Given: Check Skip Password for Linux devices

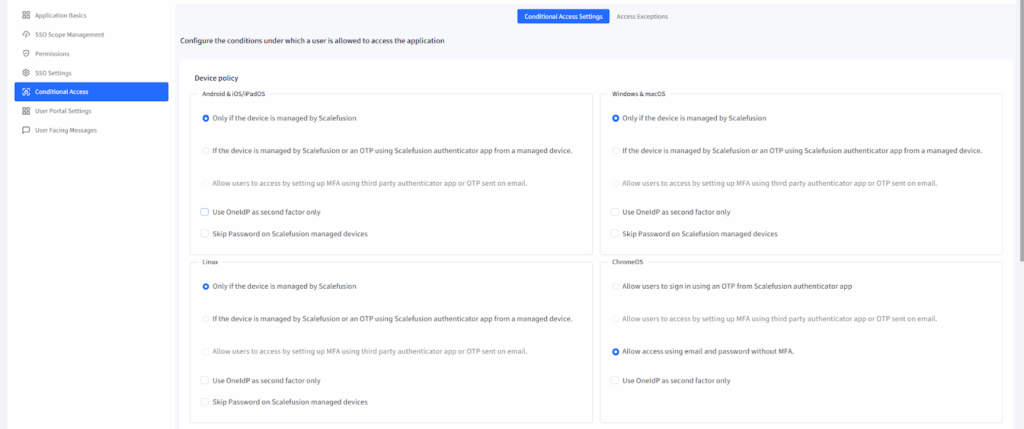Looking at the screenshot, I should [x=205, y=401].
